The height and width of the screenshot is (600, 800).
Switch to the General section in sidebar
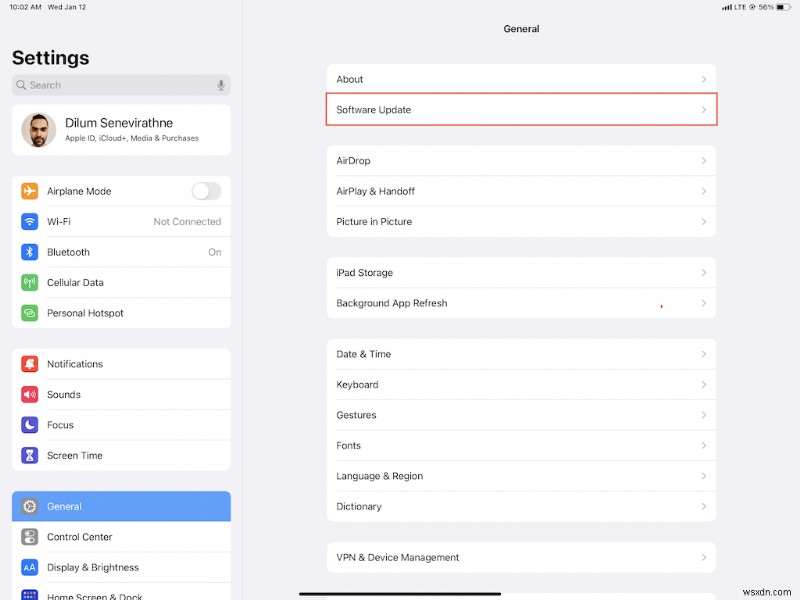[x=120, y=506]
